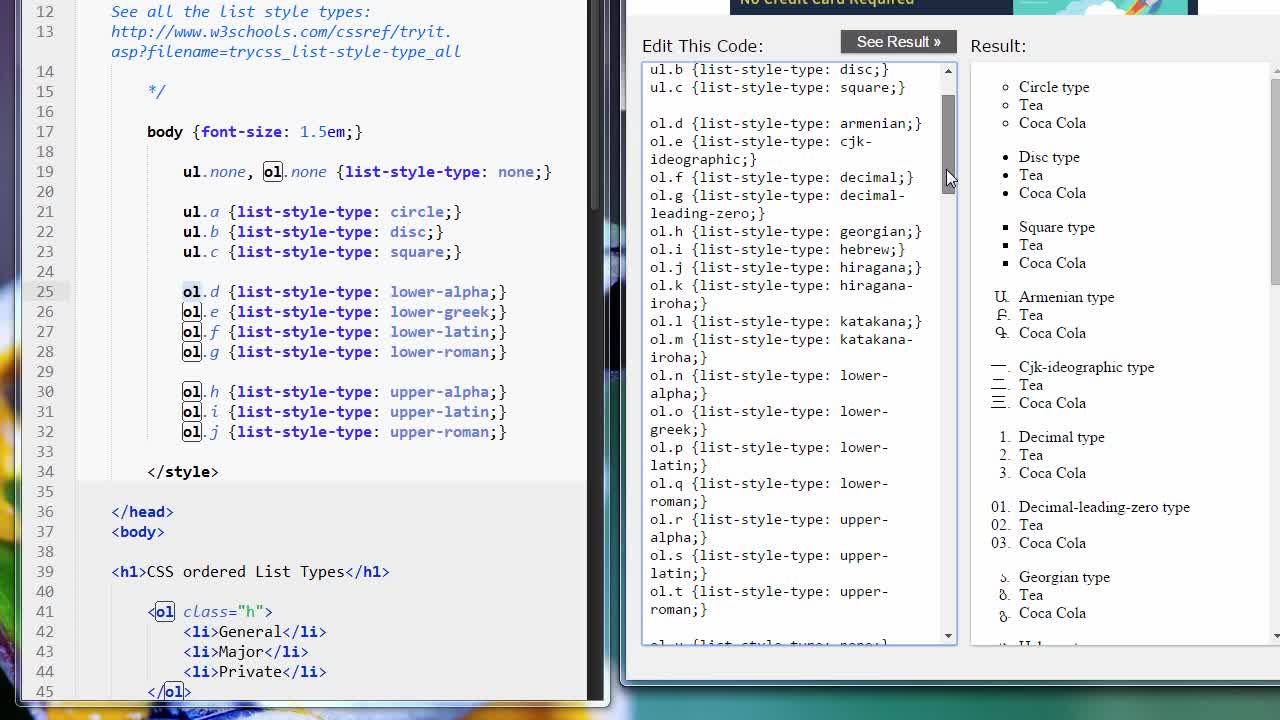
Task: Click the editor vertical scrollbar on left window
Action: click(x=594, y=105)
